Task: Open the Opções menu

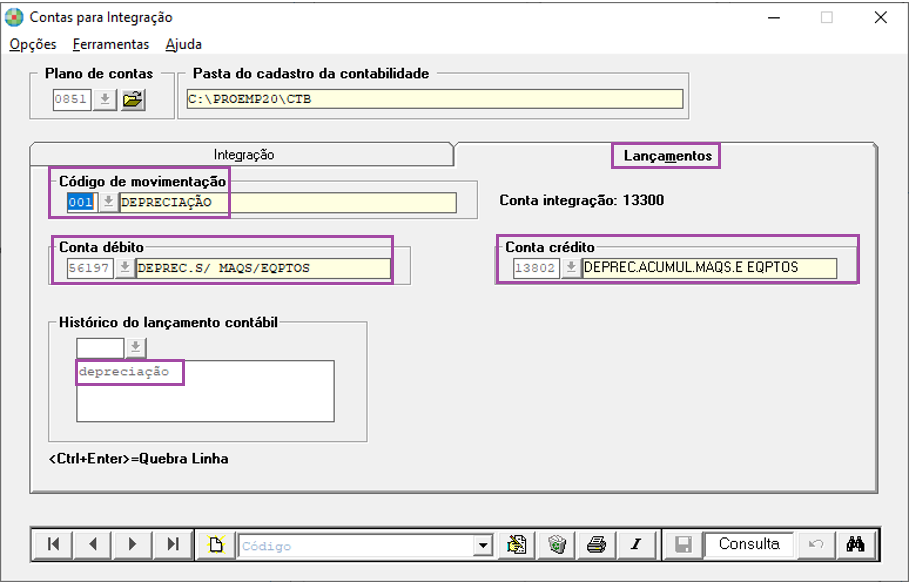Action: [x=33, y=44]
